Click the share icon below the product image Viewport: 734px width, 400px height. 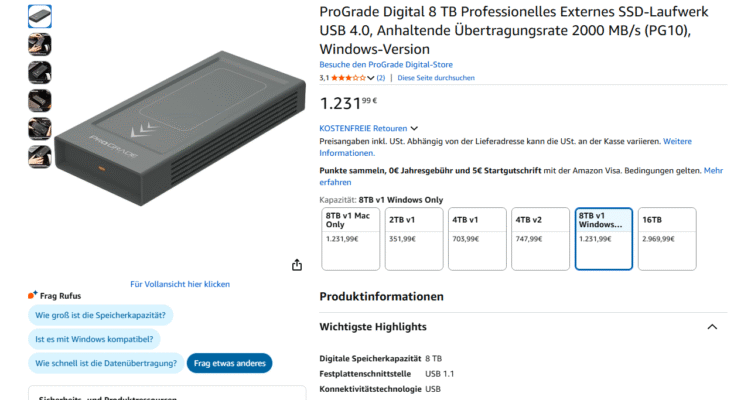pos(297,265)
